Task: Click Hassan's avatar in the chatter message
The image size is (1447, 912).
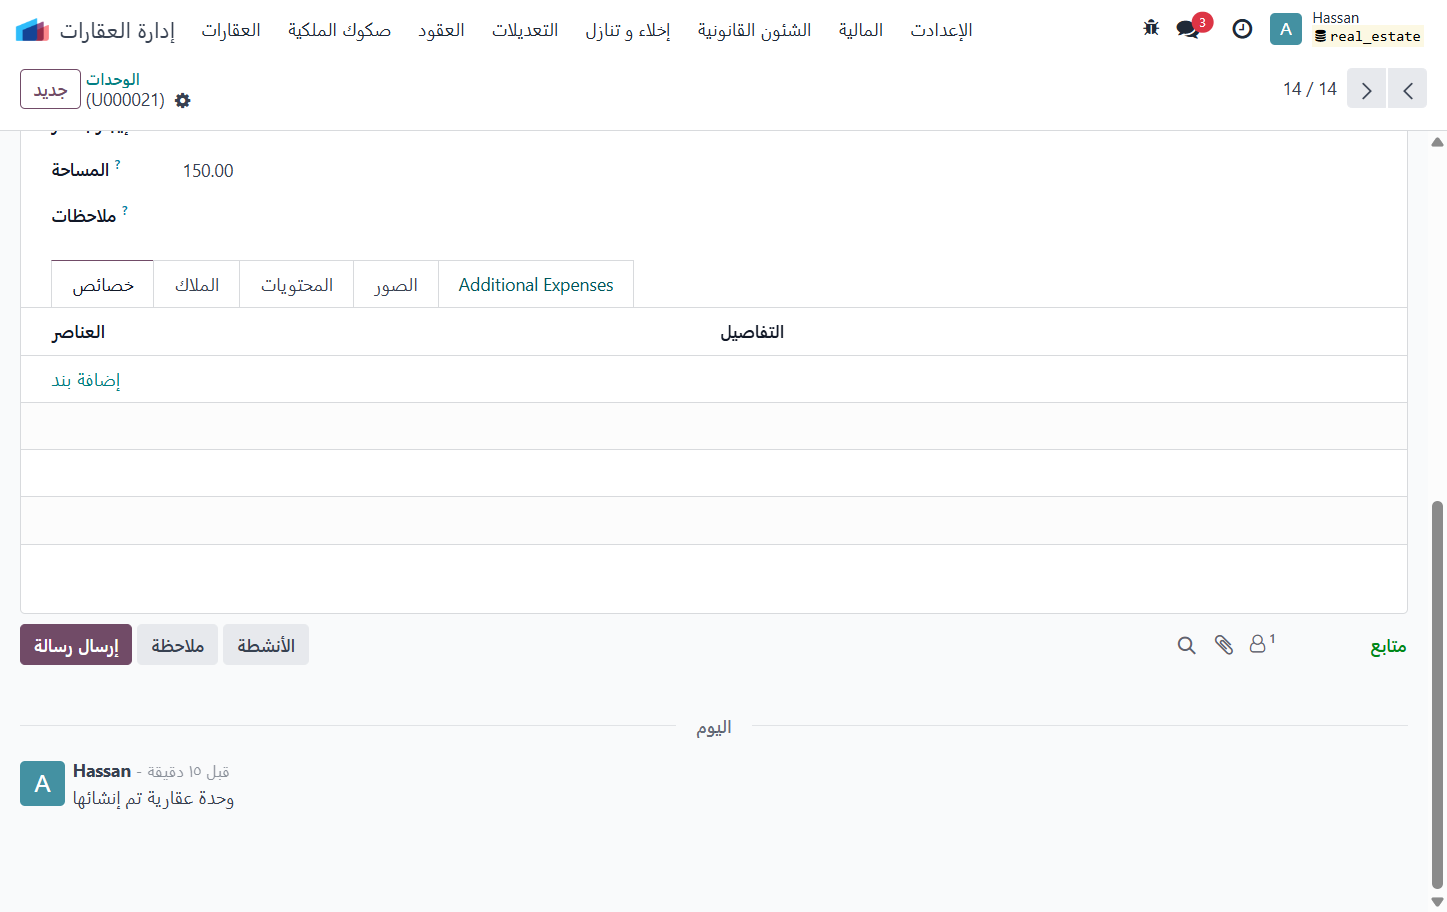Action: click(x=42, y=783)
